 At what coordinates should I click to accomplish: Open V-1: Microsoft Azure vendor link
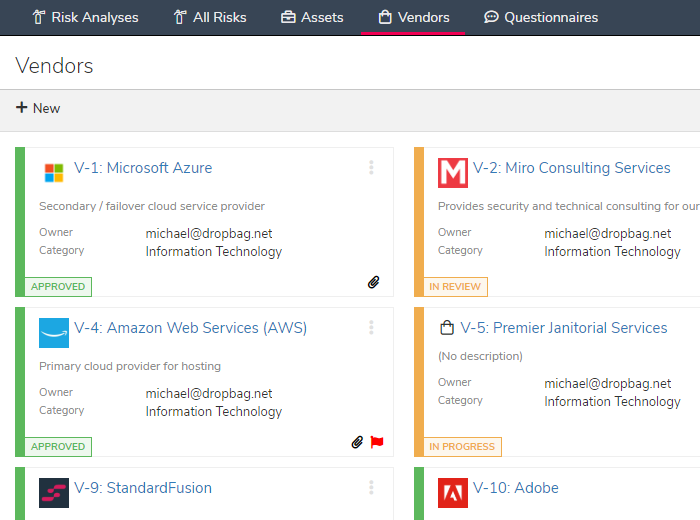point(143,168)
